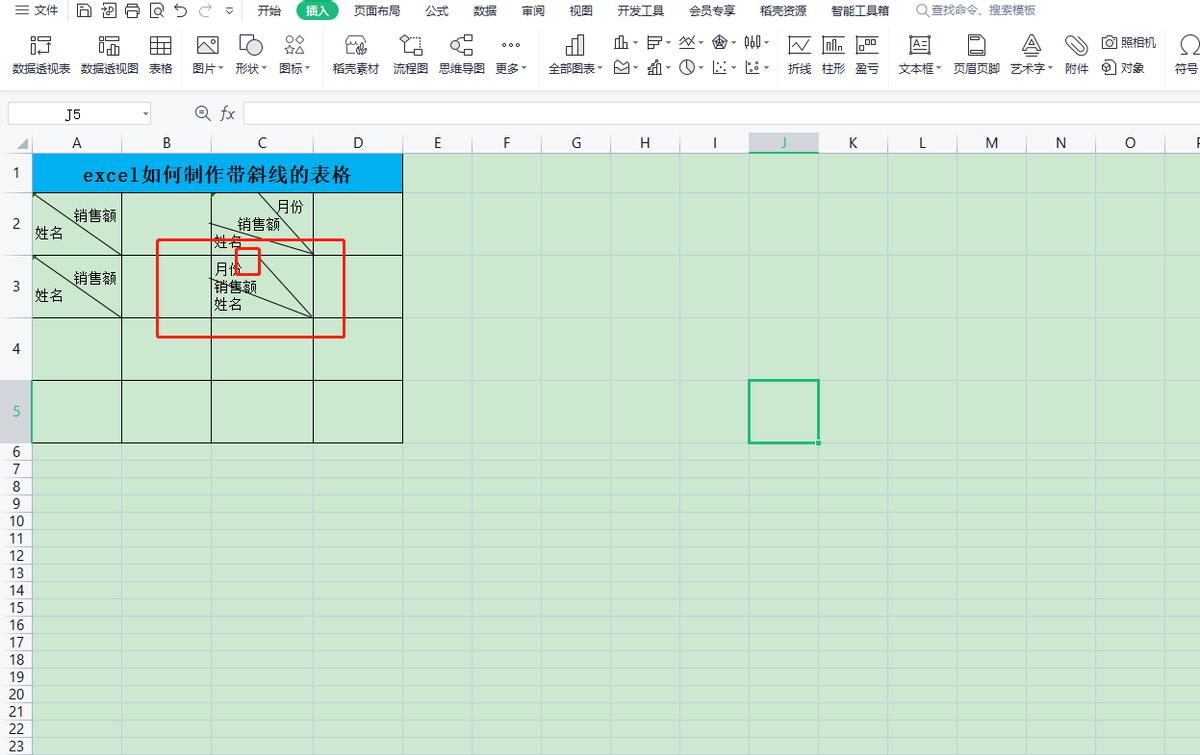Image resolution: width=1200 pixels, height=755 pixels.
Task: Click the 照相机 camera tool
Action: 1128,42
